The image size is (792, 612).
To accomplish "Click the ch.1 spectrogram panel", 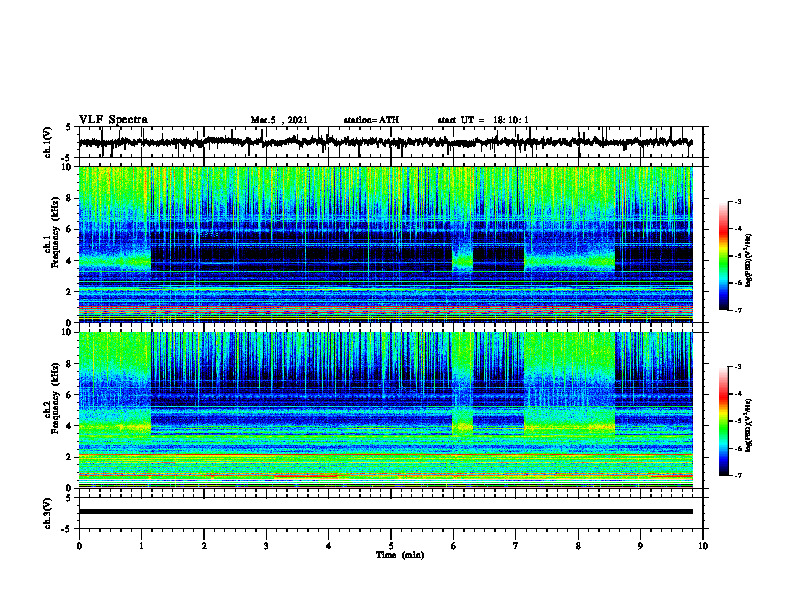I will (x=385, y=244).
